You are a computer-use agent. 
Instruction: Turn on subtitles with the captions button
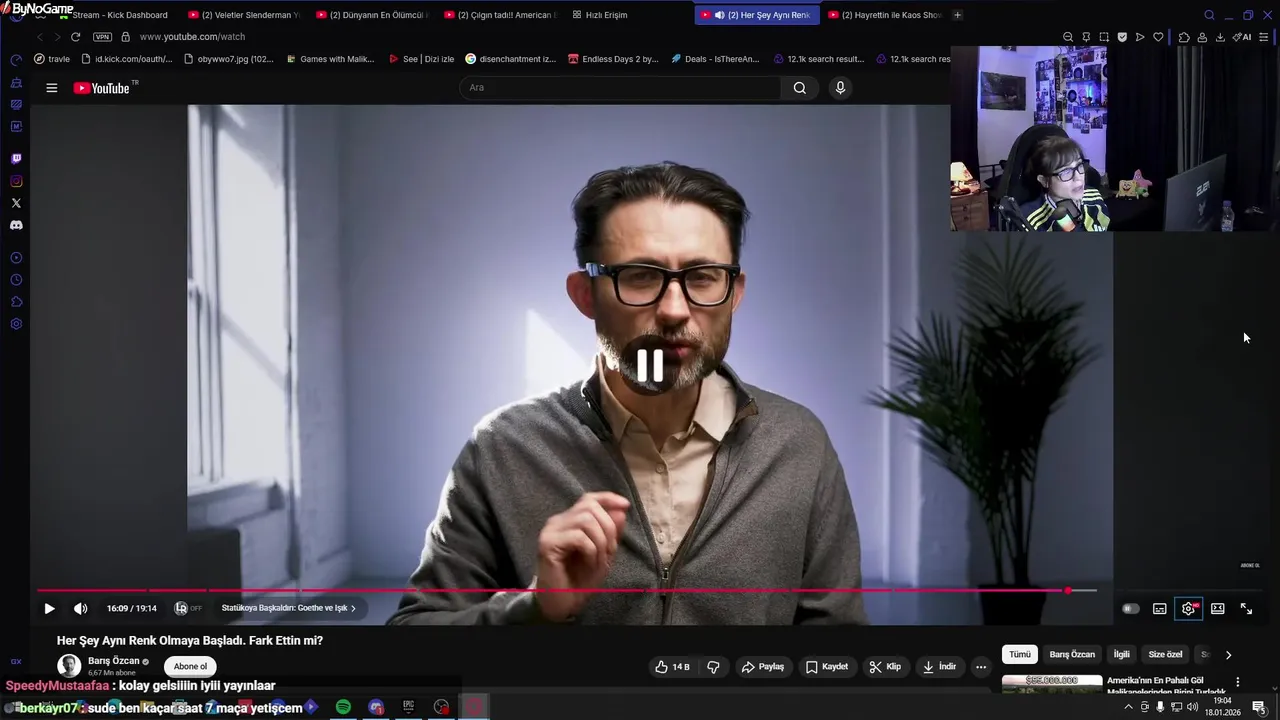click(x=1159, y=608)
